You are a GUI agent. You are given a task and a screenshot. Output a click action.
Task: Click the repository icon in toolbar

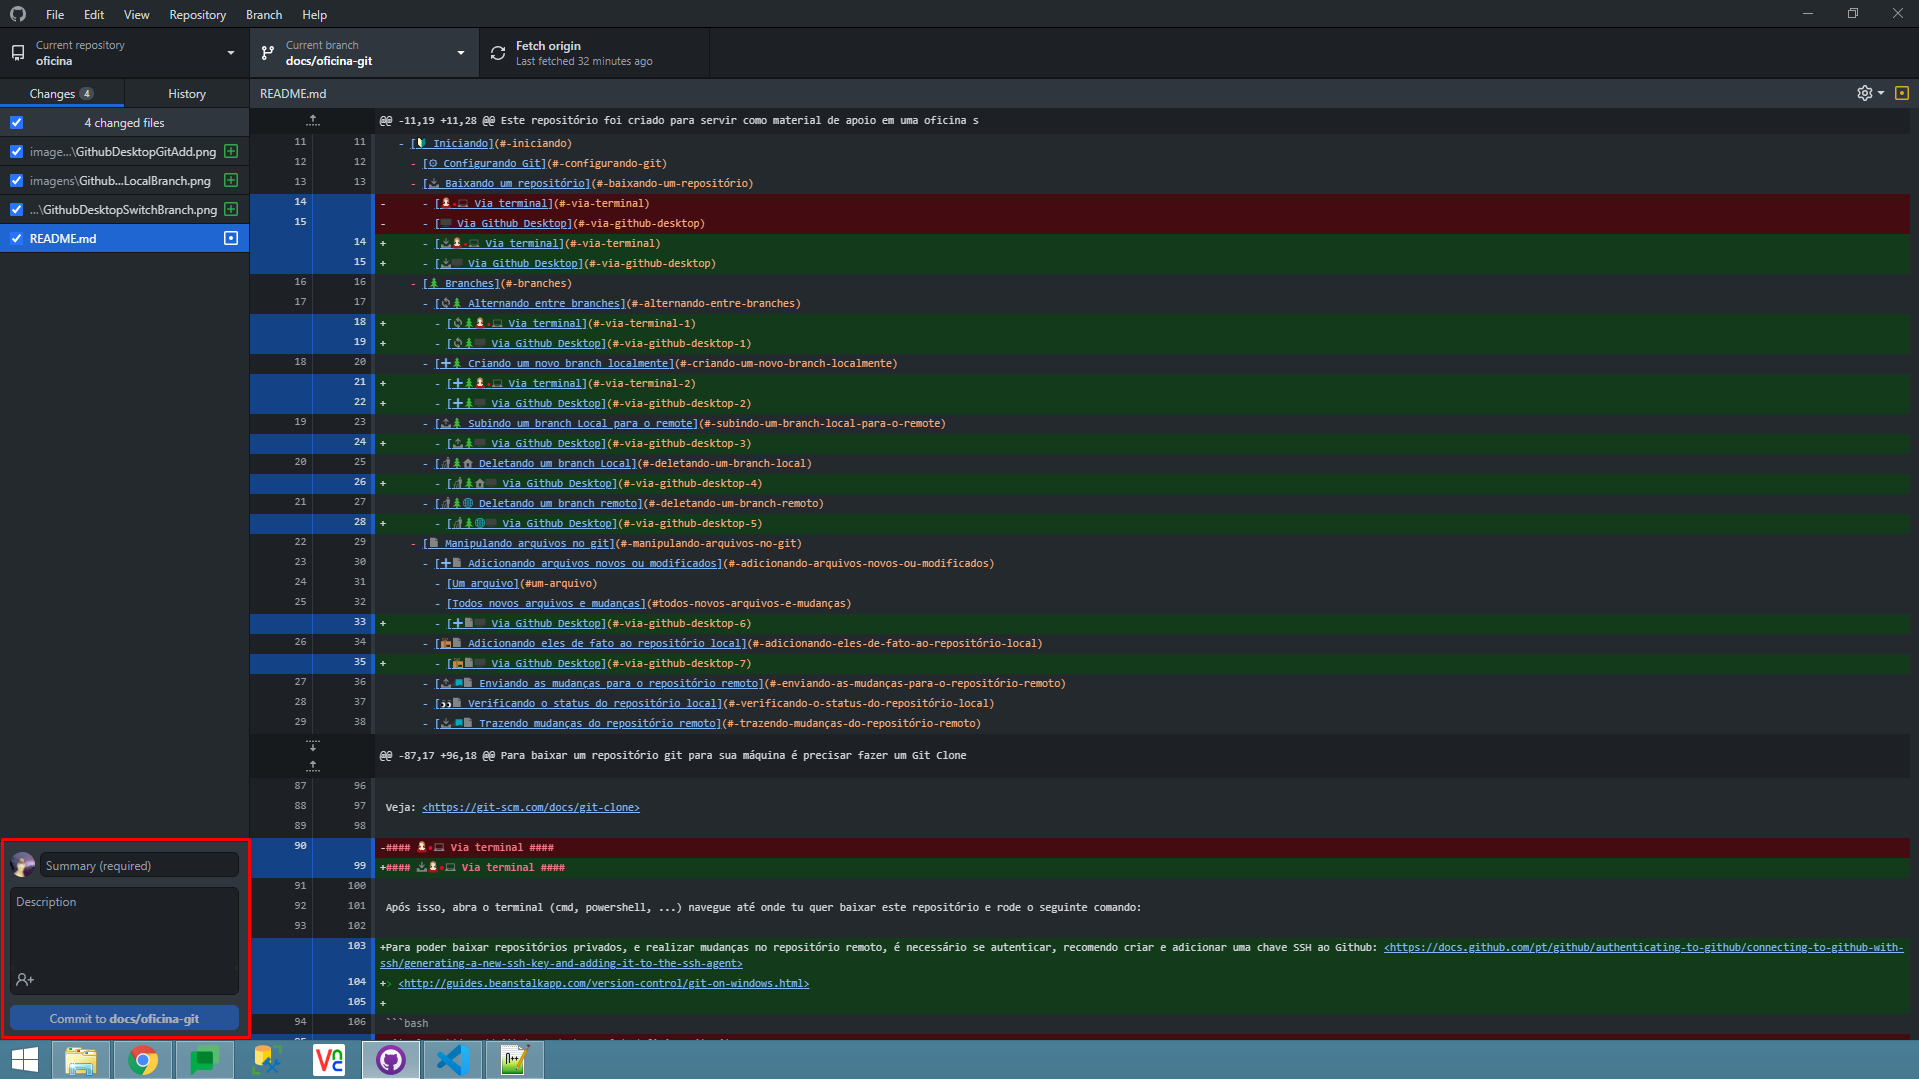click(x=18, y=53)
